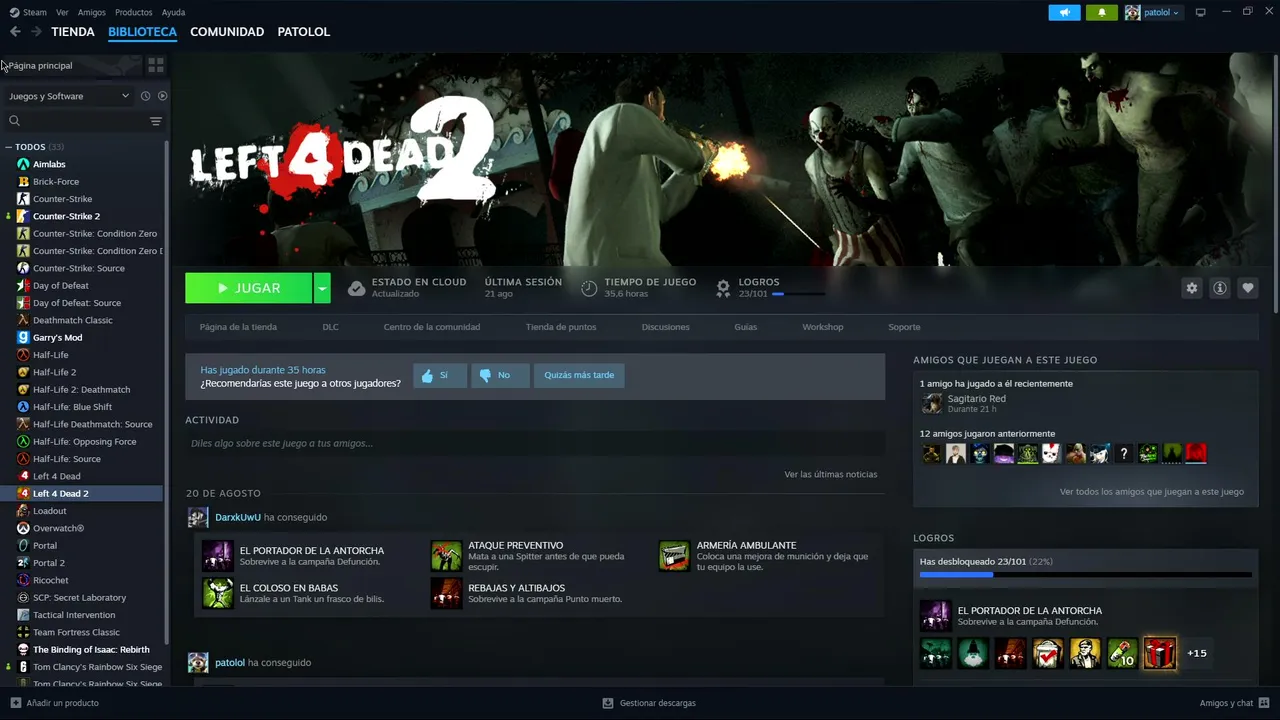Click main page vertical scrollbar
This screenshot has height=720, width=1280.
pyautogui.click(x=1275, y=185)
